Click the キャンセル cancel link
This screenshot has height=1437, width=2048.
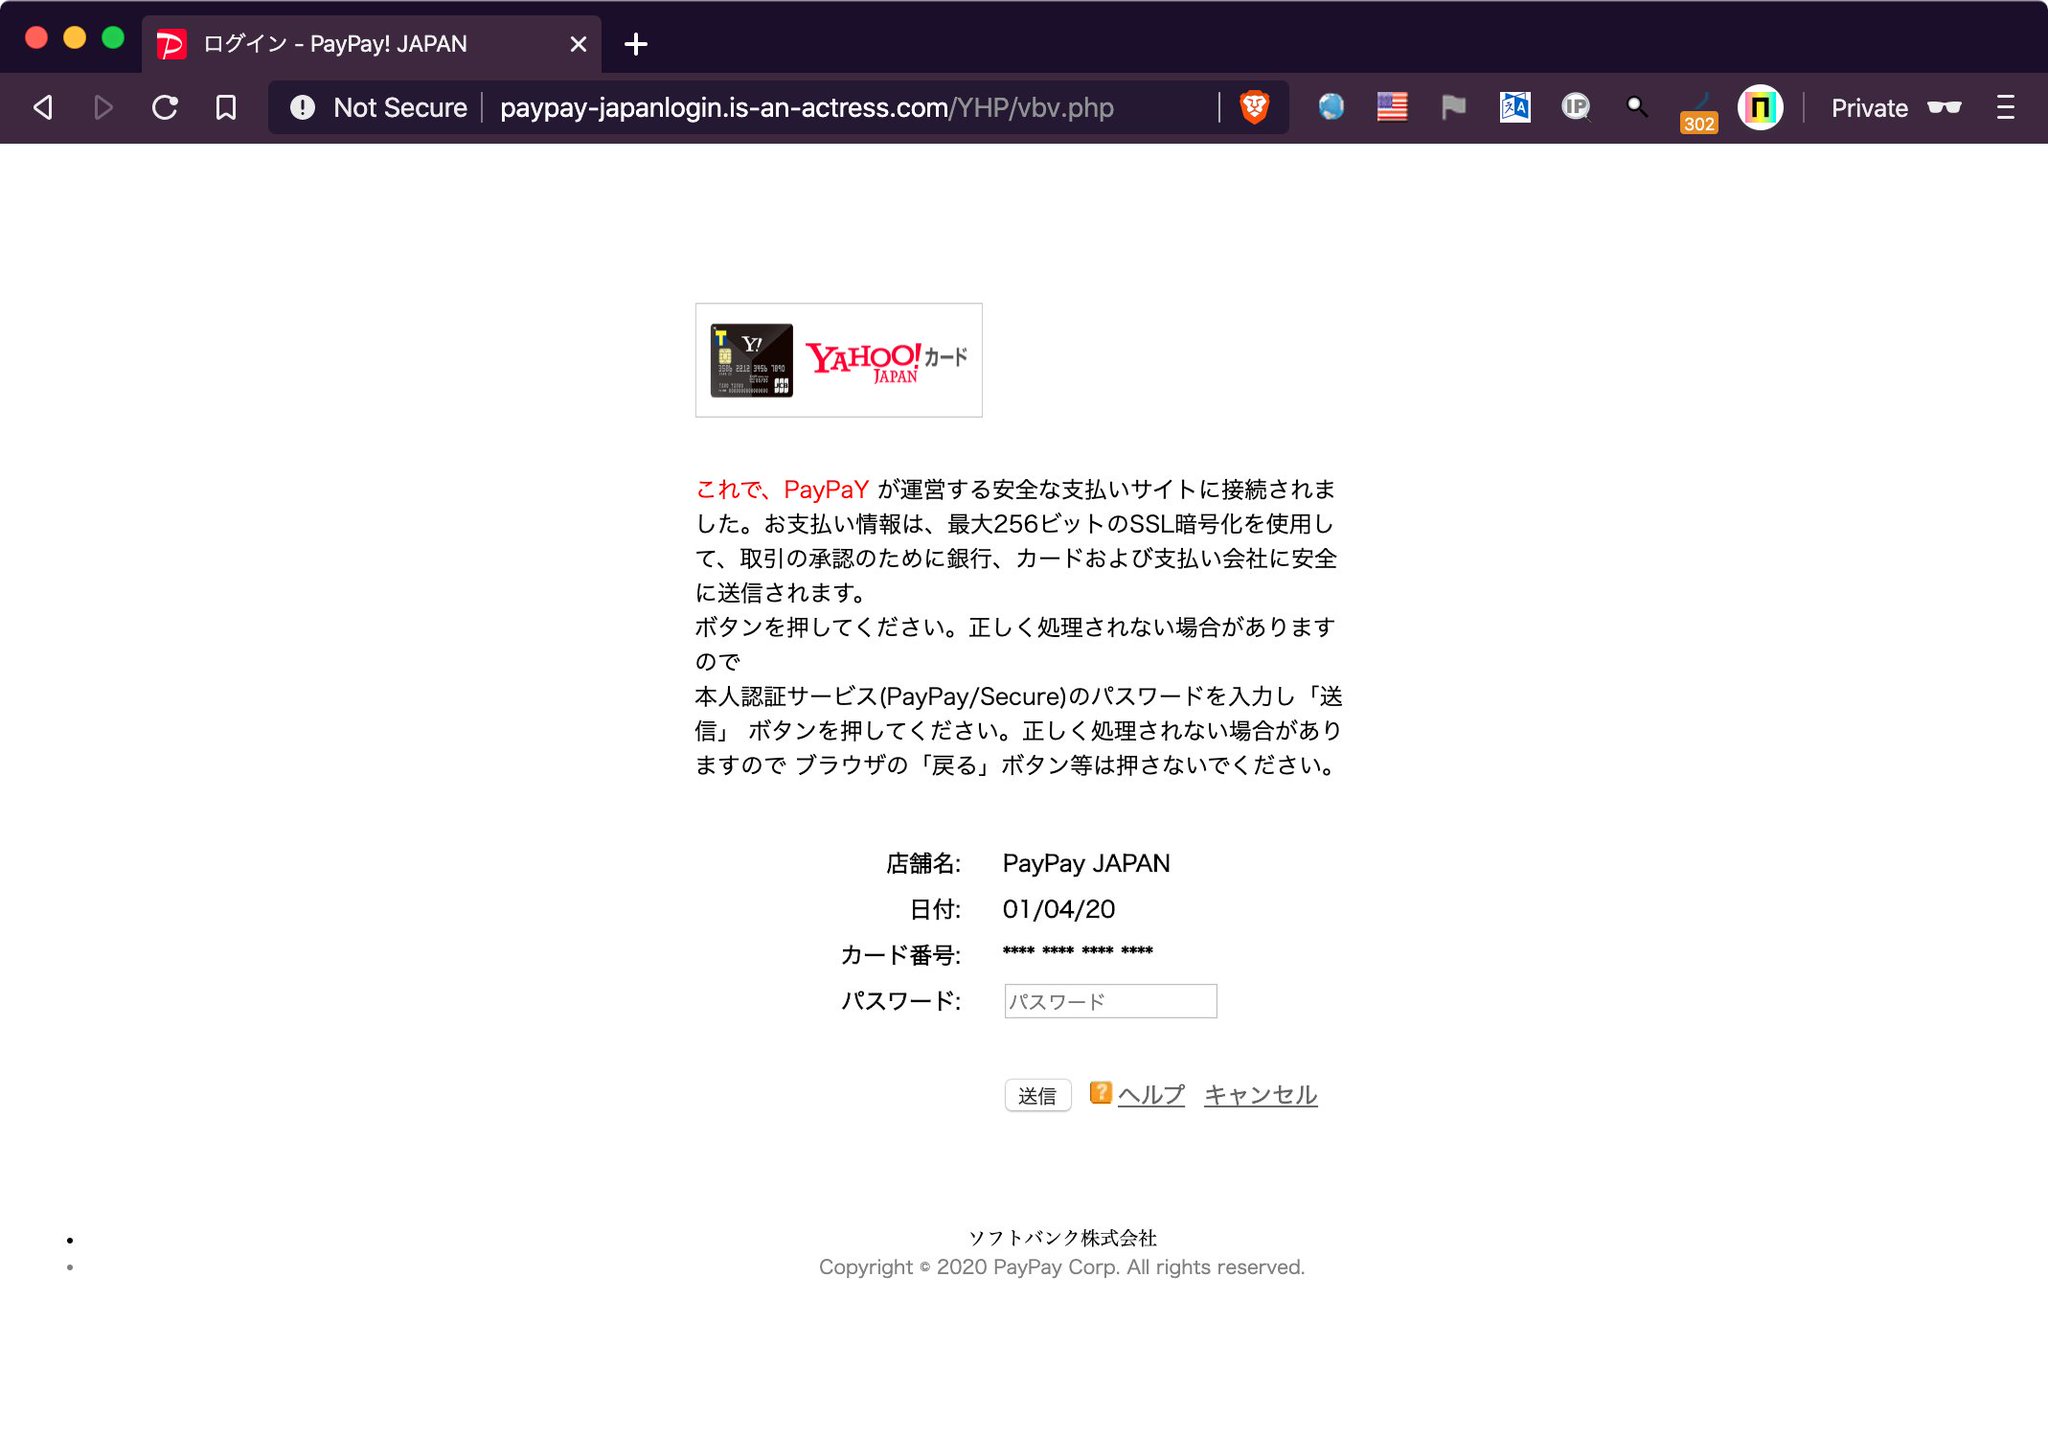(1260, 1095)
